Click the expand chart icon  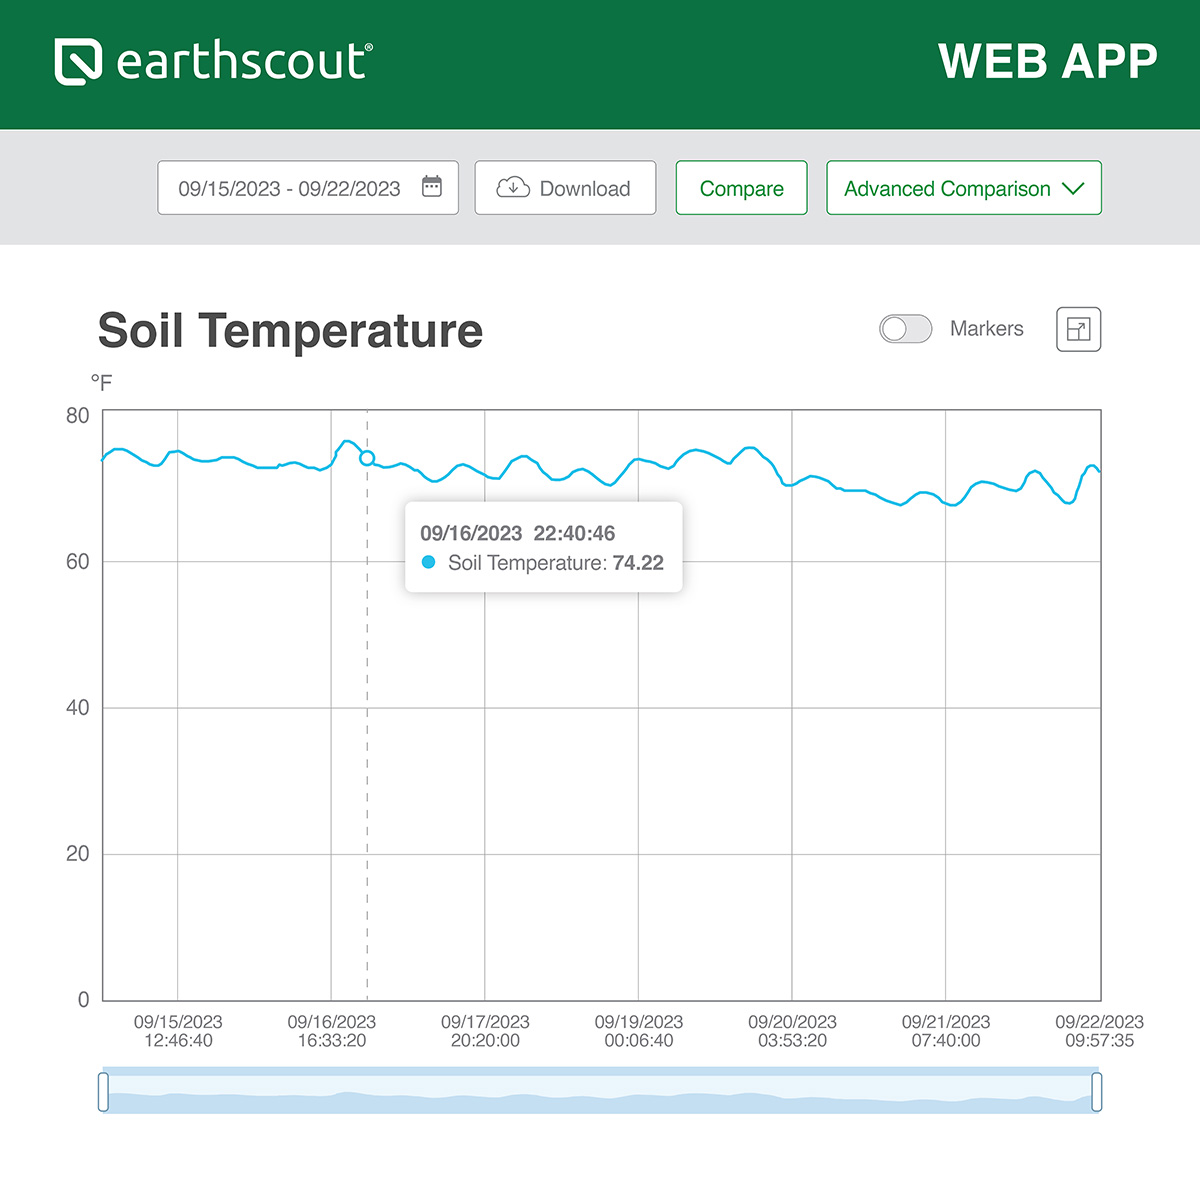1078,329
